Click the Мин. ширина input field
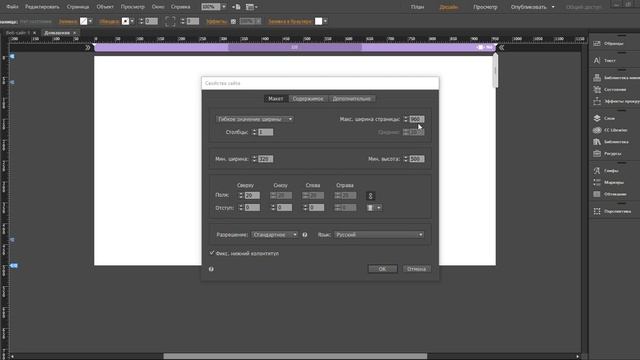Viewport: 640px width, 360px height. pyautogui.click(x=266, y=159)
